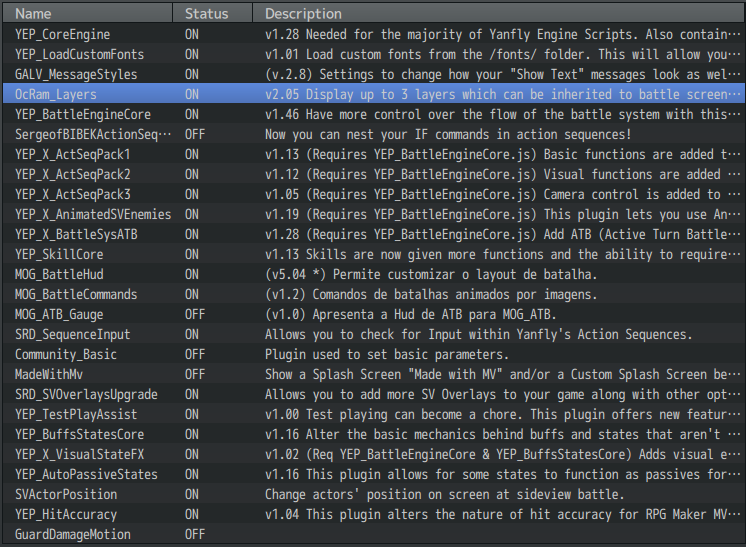Sort by the Name column header
746x547 pixels.
(x=88, y=13)
